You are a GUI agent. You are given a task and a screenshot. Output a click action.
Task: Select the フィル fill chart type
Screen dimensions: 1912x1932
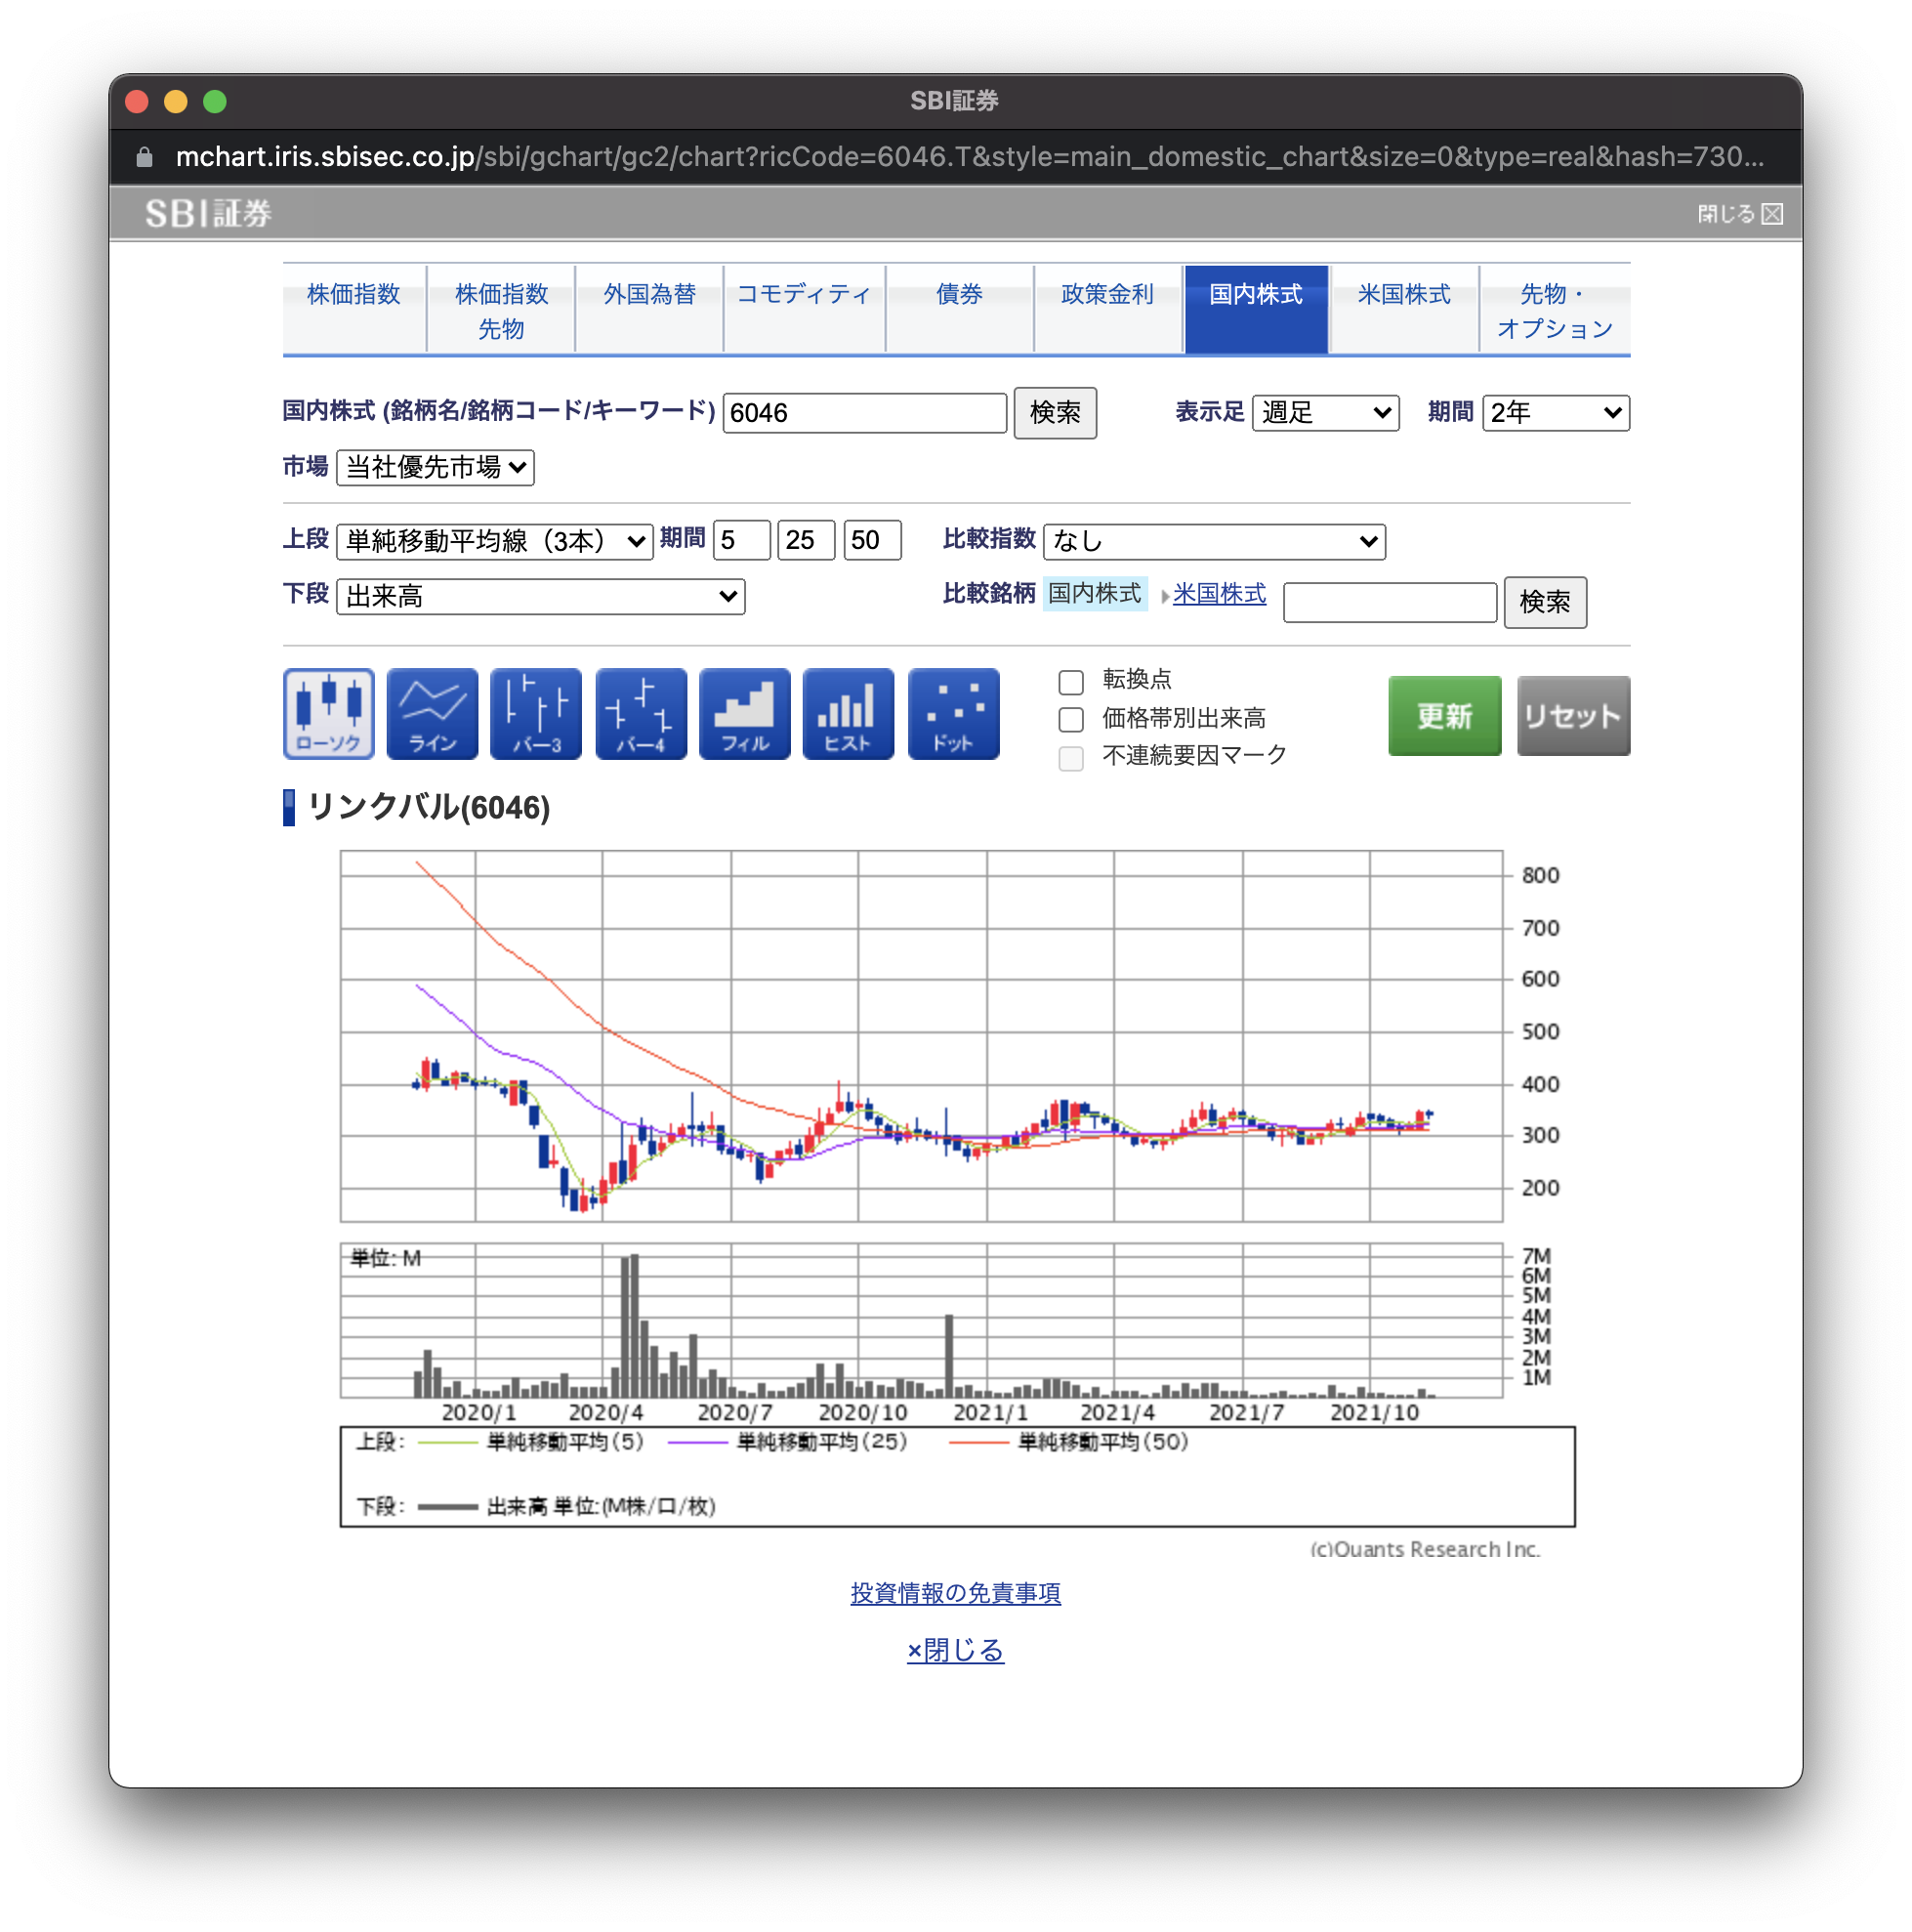pyautogui.click(x=745, y=714)
